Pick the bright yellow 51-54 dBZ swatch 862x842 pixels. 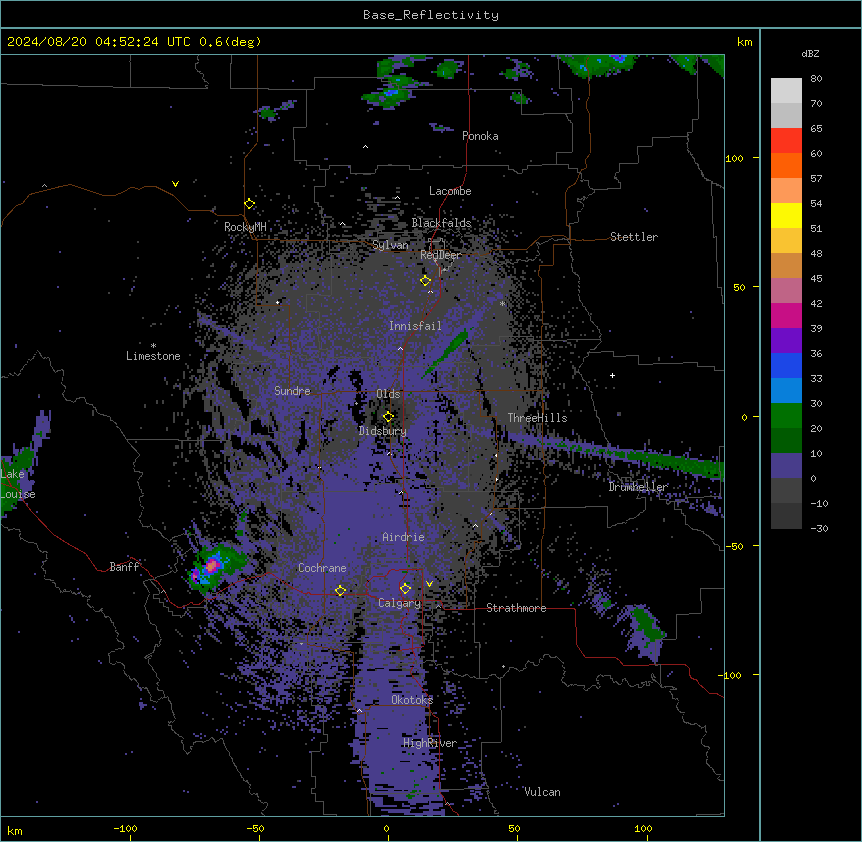pyautogui.click(x=786, y=215)
